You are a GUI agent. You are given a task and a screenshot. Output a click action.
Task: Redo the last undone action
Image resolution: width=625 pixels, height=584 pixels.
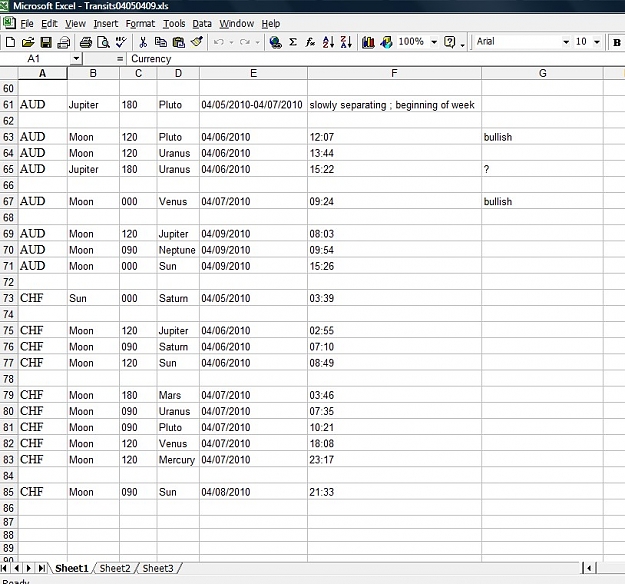click(245, 42)
